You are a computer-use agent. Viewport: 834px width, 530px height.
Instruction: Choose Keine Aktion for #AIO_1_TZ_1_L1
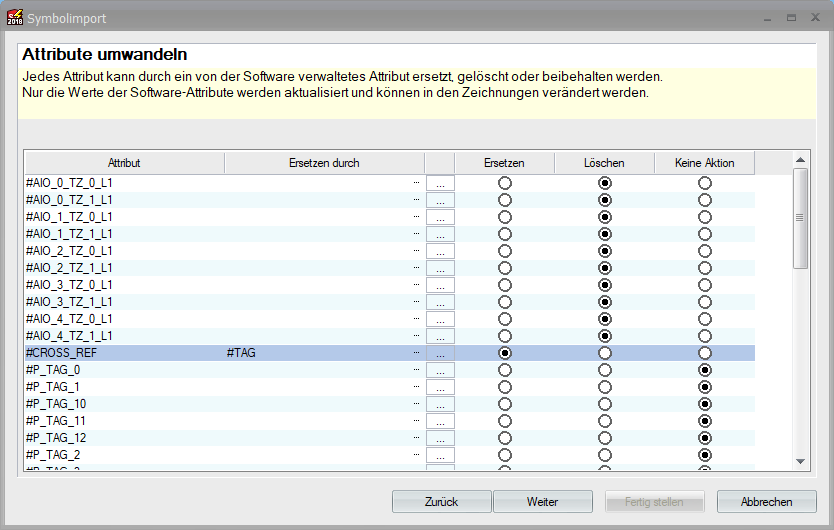[705, 234]
